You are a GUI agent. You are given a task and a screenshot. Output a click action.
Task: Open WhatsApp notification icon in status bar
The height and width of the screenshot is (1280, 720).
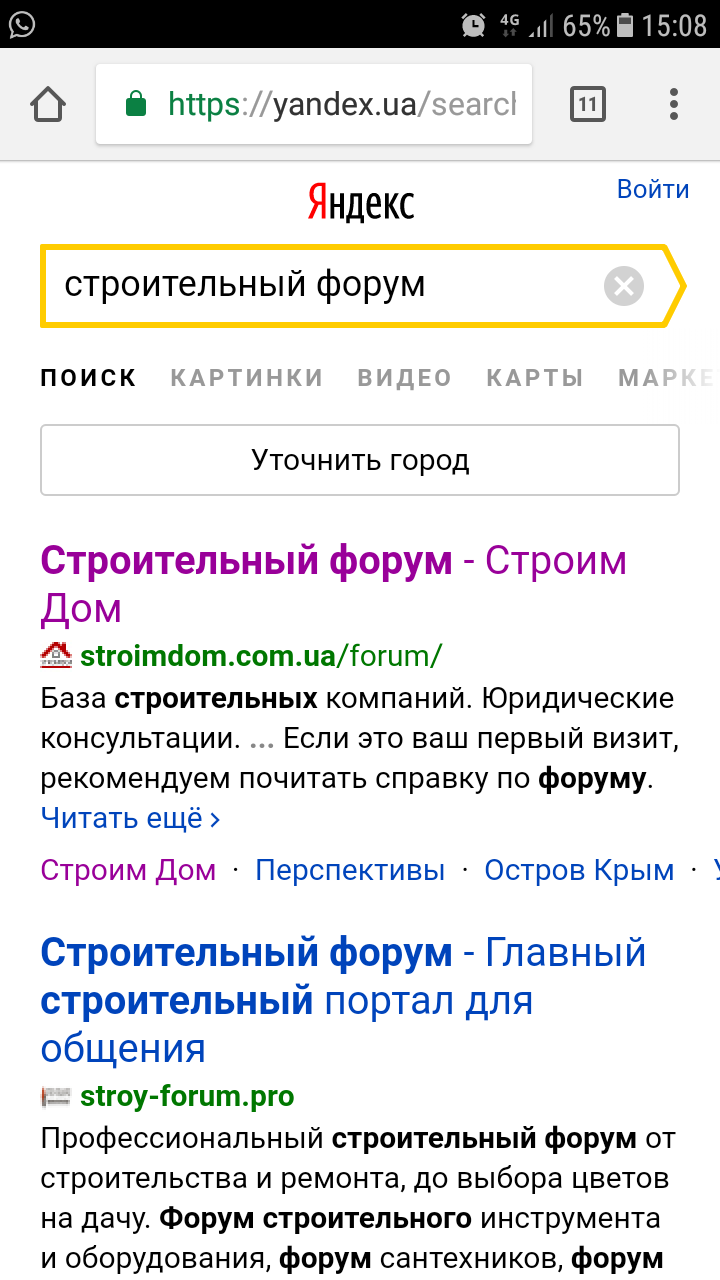click(21, 24)
